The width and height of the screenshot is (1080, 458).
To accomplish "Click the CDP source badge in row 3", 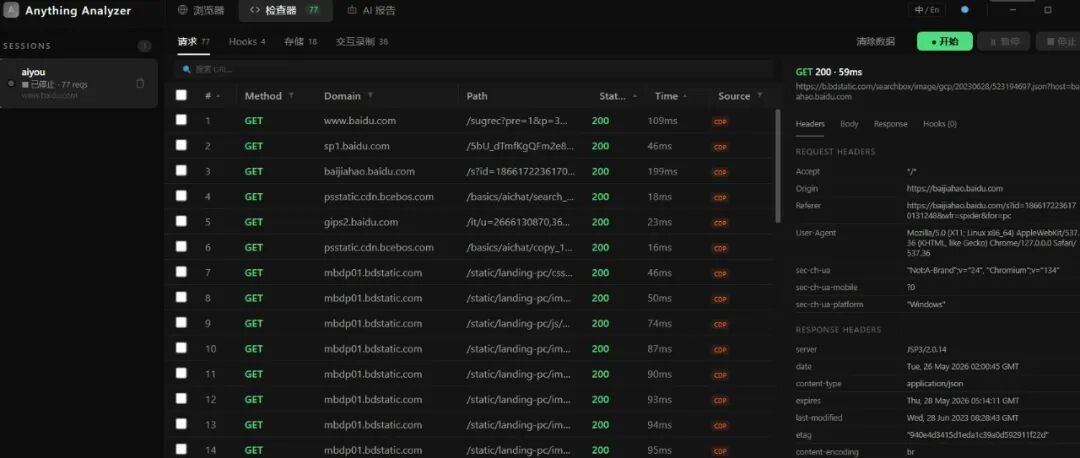I will (x=720, y=172).
